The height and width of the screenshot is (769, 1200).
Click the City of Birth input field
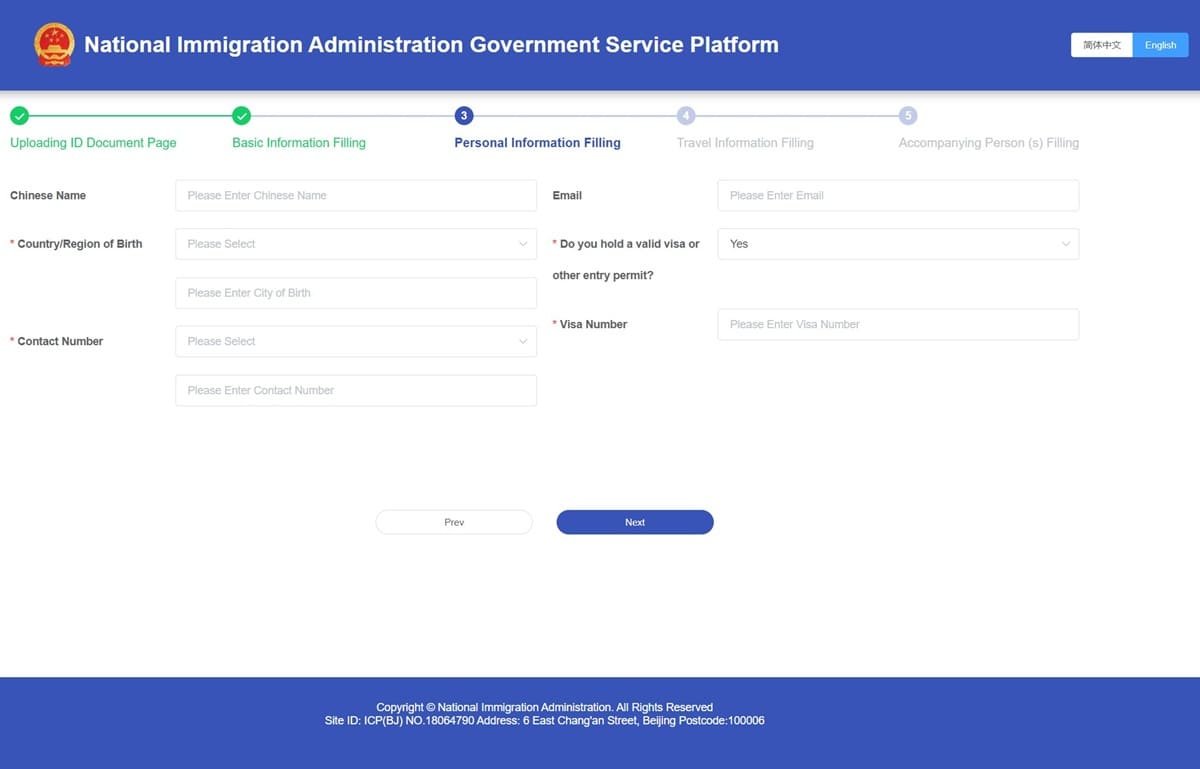[355, 292]
